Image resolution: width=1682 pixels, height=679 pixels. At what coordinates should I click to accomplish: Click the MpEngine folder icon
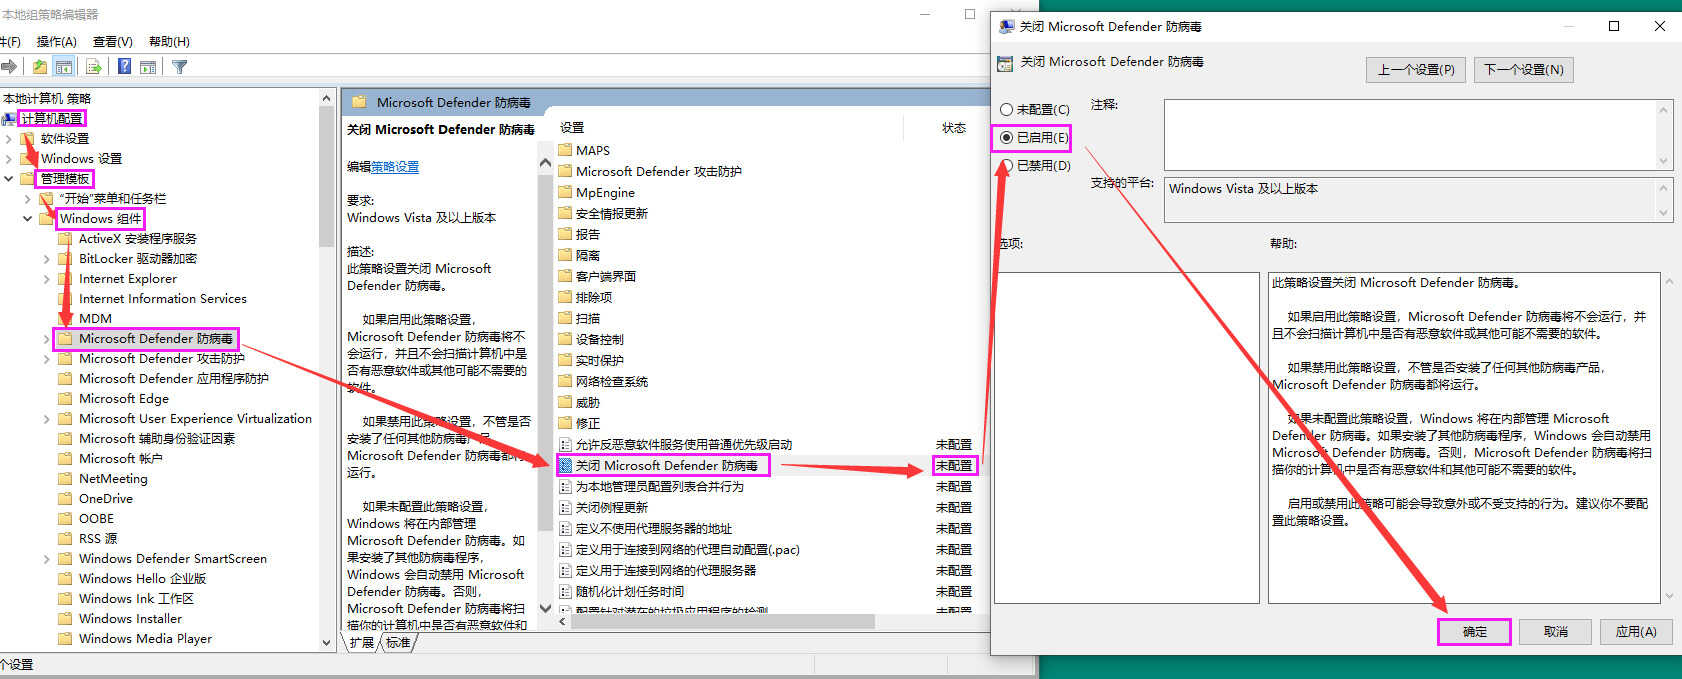[x=566, y=192]
